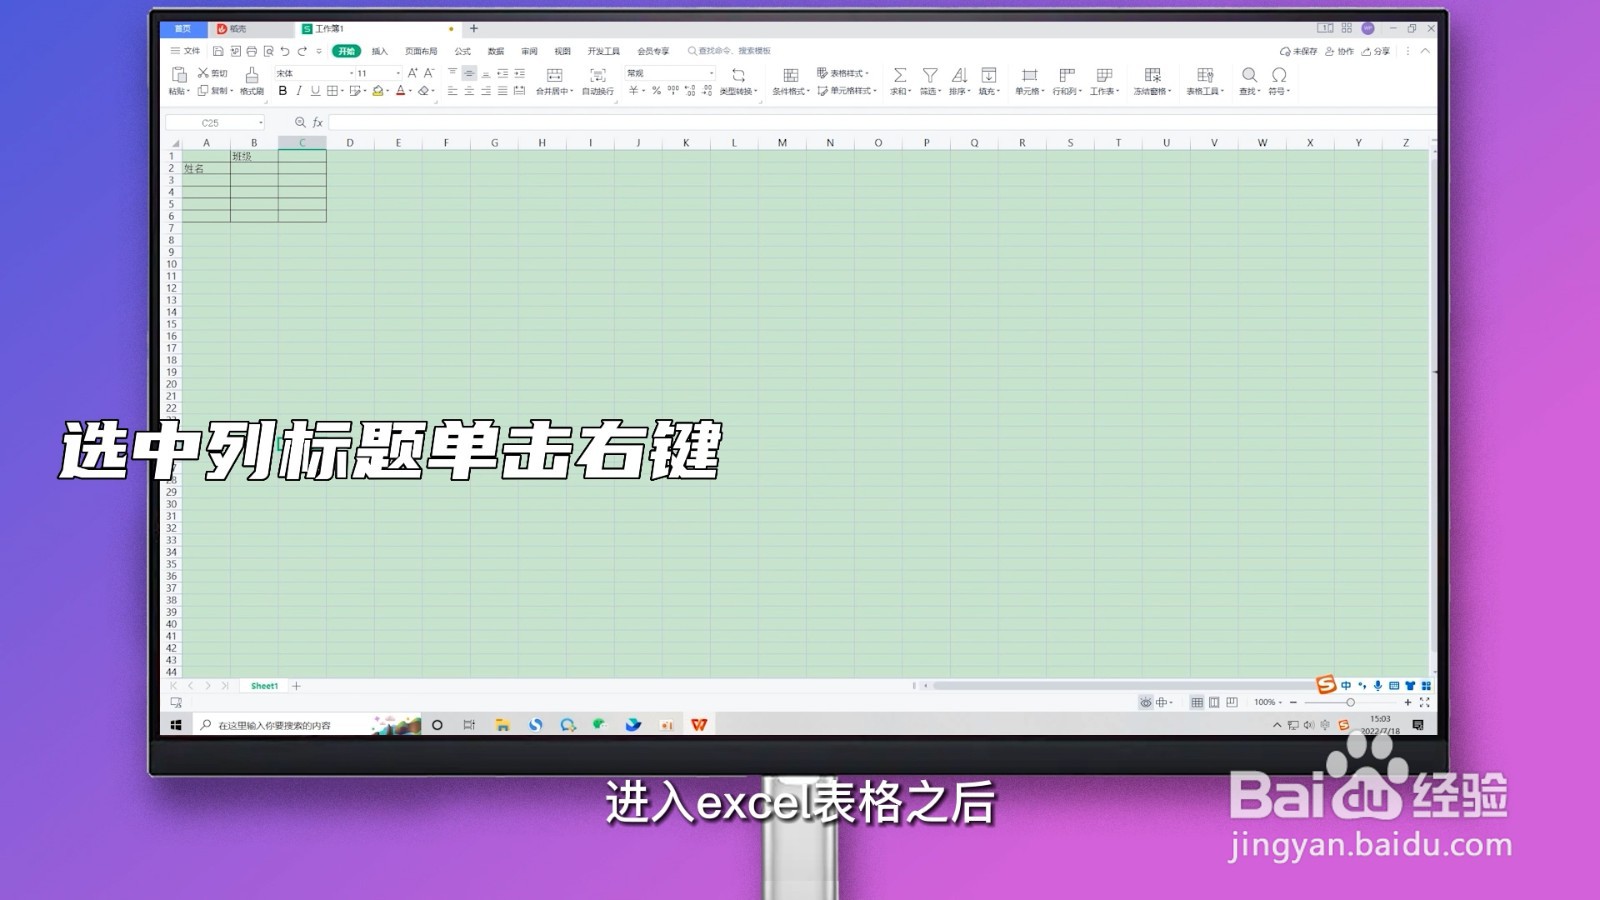Toggle Underline formatting
This screenshot has width=1600, height=900.
pos(315,90)
